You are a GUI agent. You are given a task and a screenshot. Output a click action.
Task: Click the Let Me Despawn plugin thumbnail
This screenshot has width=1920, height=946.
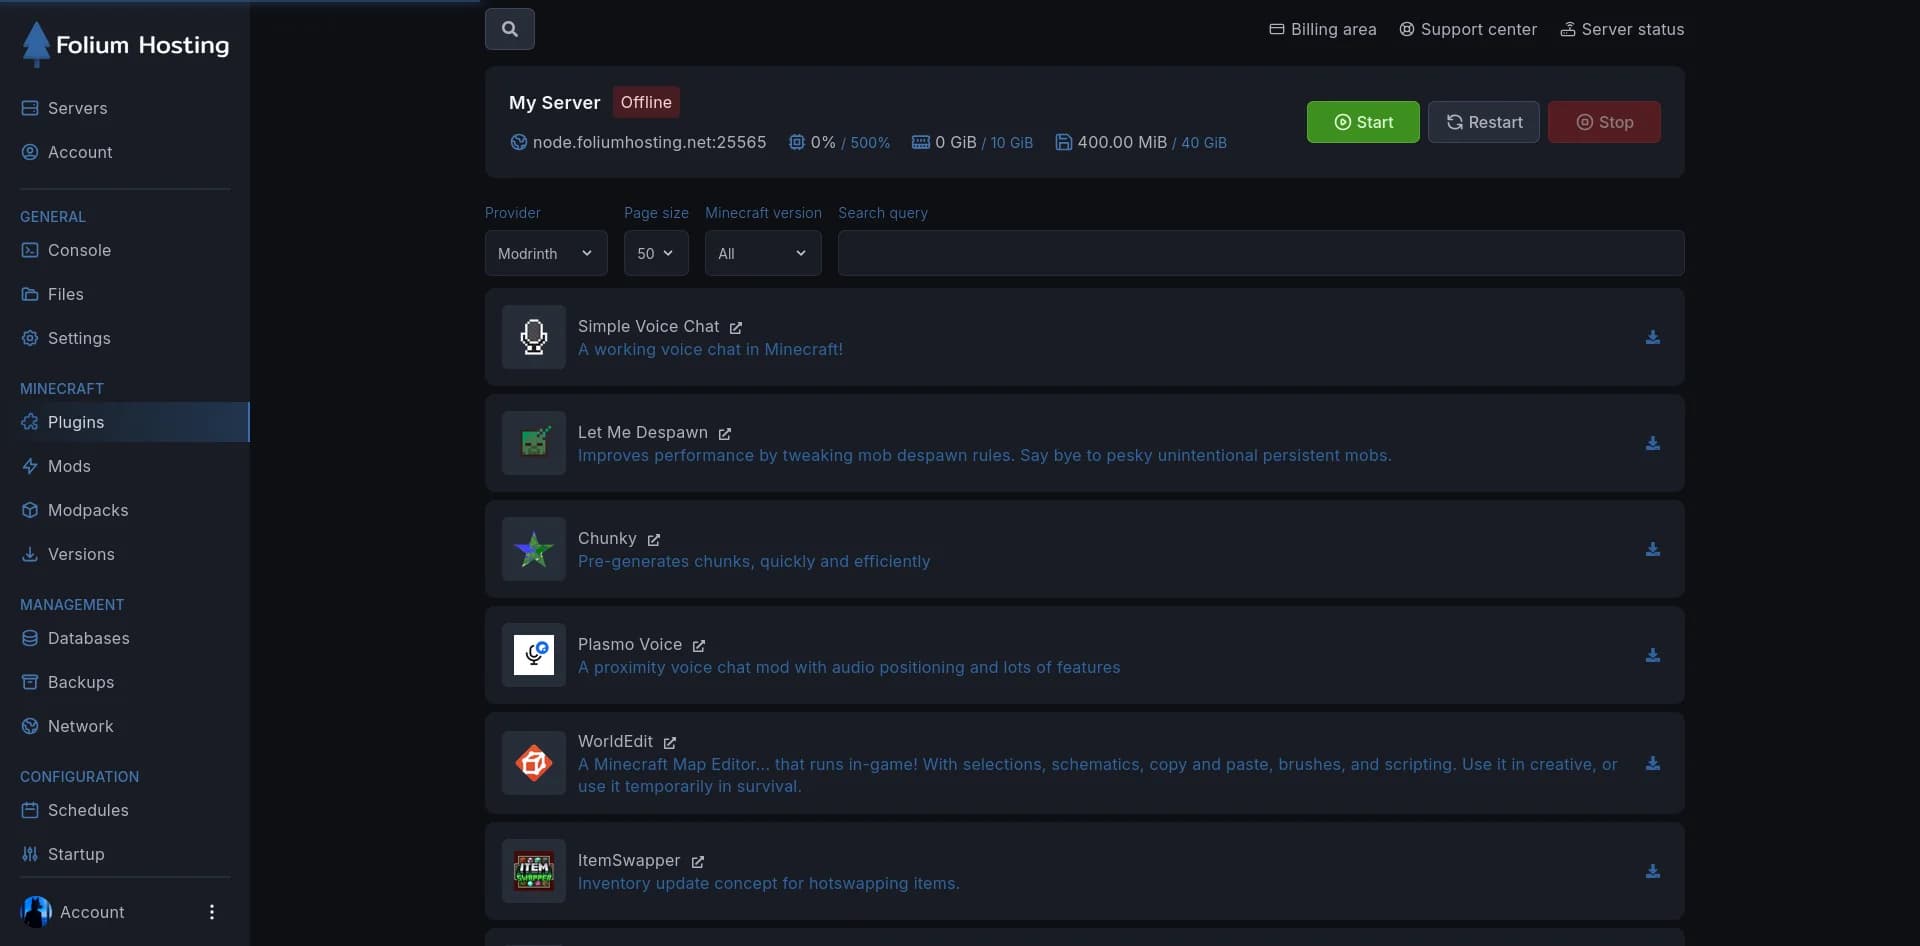[x=534, y=443]
